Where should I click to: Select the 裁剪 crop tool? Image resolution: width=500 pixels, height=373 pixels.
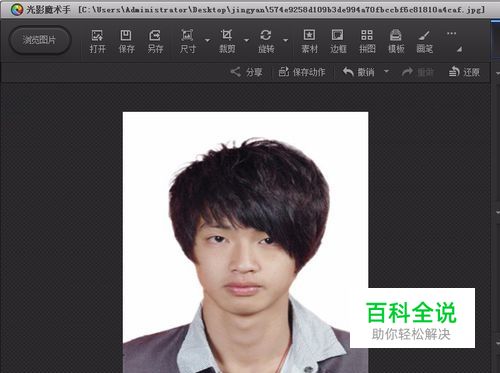(x=227, y=41)
